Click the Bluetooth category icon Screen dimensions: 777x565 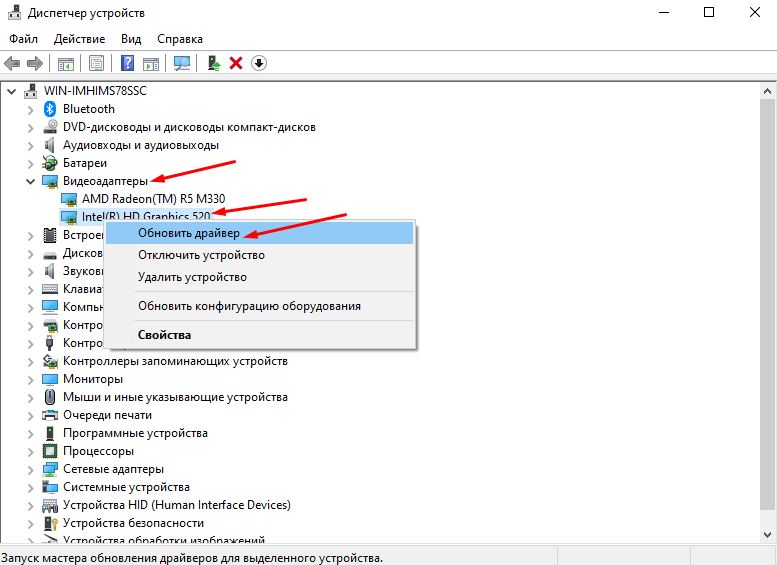(50, 109)
